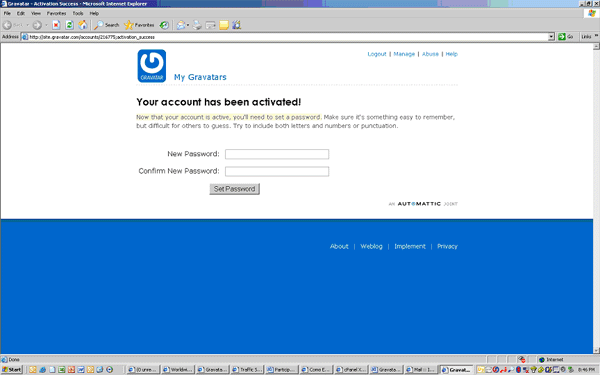The height and width of the screenshot is (375, 600).
Task: Click the About footer link
Action: 339,246
